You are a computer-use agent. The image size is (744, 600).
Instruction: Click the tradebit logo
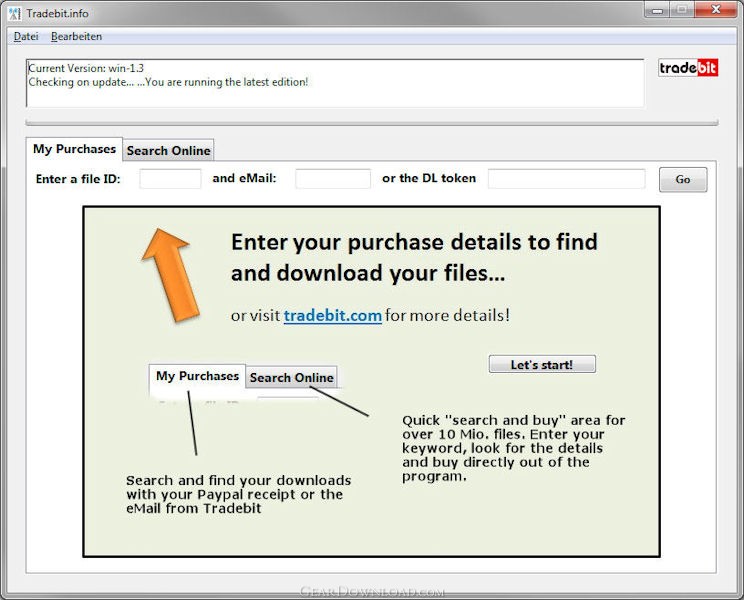(x=688, y=68)
